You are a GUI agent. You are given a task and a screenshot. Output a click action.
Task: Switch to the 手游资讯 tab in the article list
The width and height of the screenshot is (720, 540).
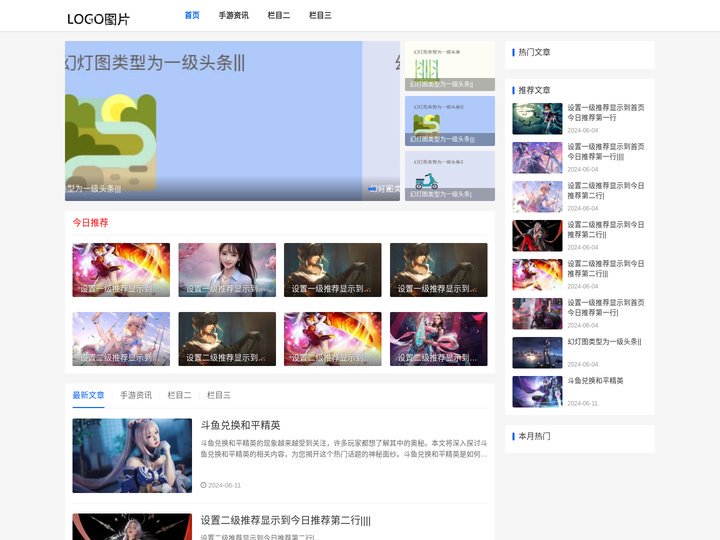136,395
